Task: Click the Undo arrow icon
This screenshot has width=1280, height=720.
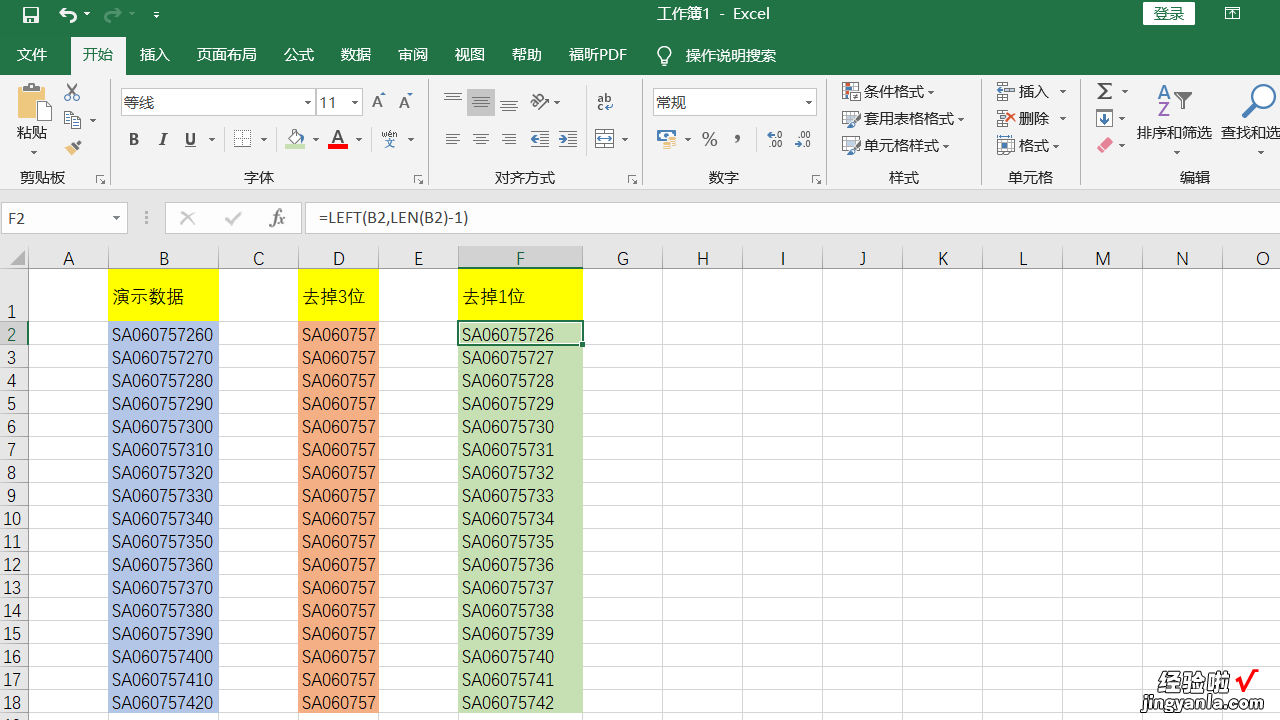Action: [x=67, y=14]
